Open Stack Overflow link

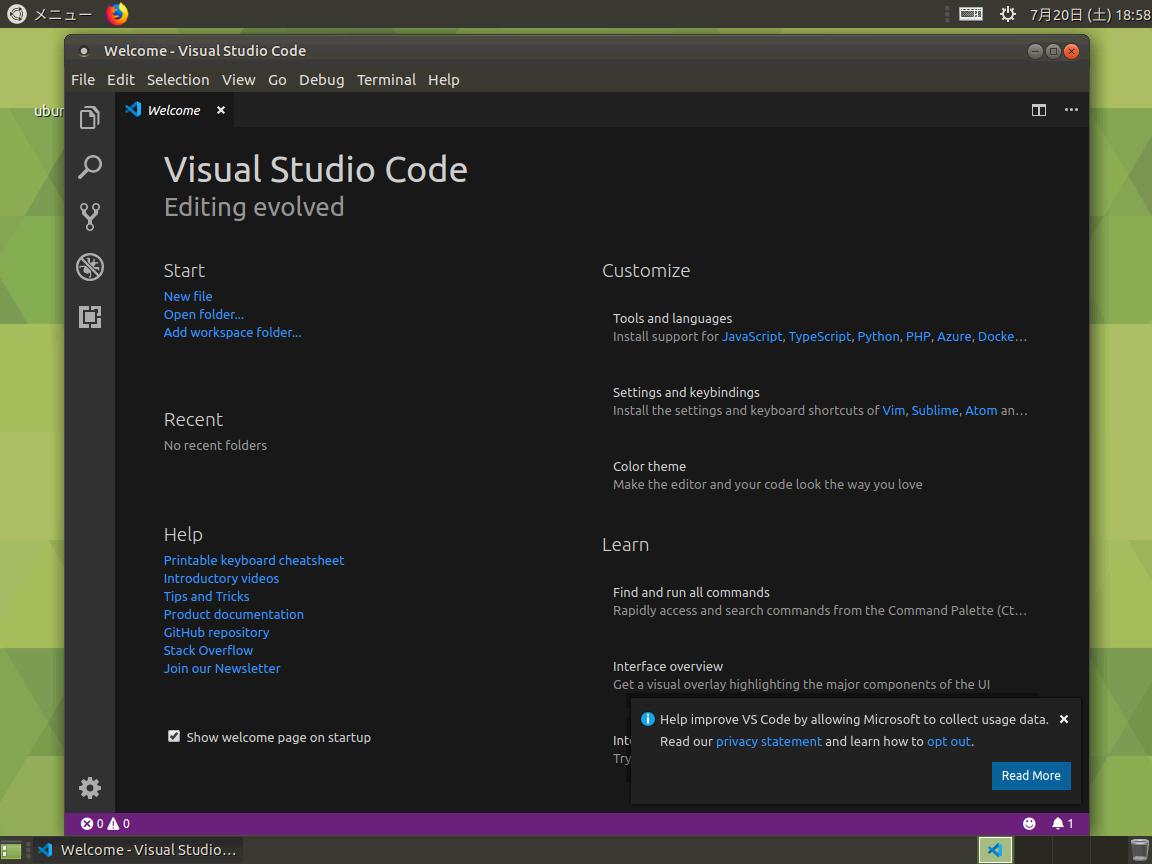[x=208, y=651]
